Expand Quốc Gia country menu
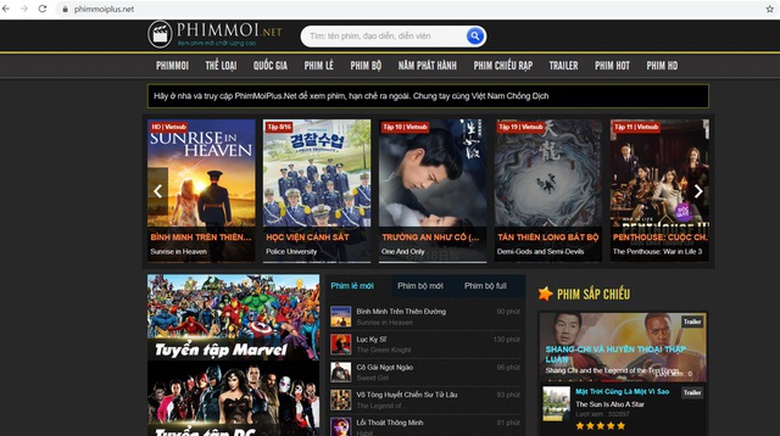780x436 pixels. pyautogui.click(x=270, y=65)
